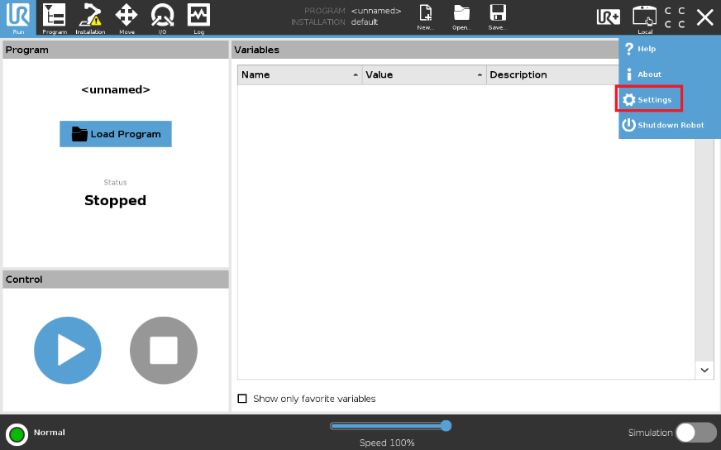Adjust the Speed slider handle
The image size is (721, 450).
(446, 426)
